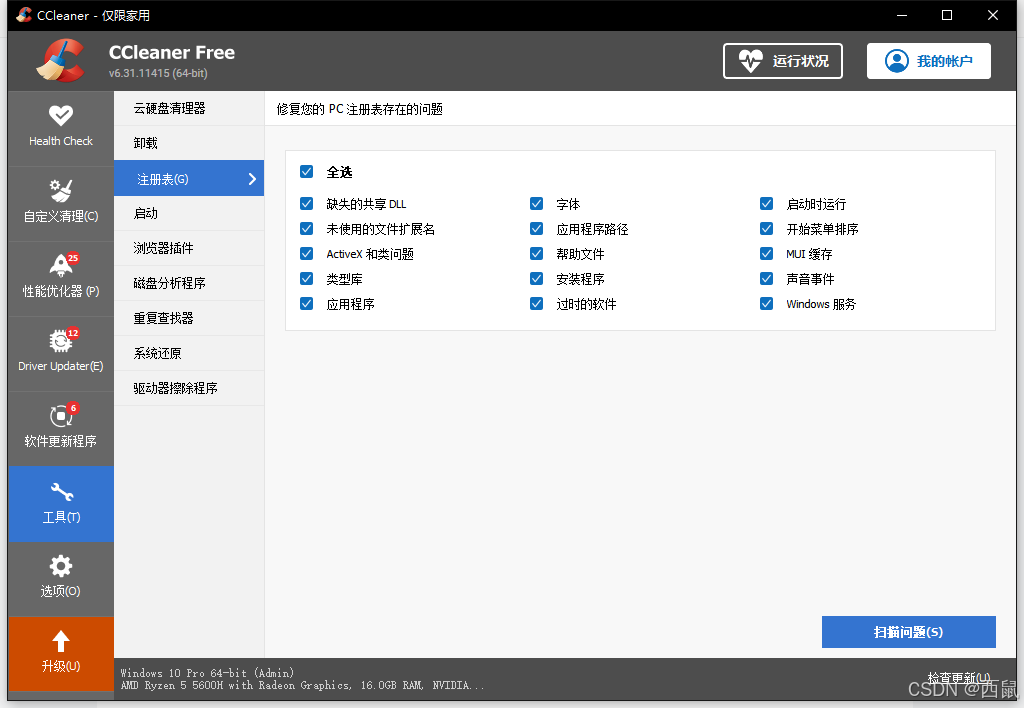Open 浏览器插件 tool

pyautogui.click(x=189, y=248)
